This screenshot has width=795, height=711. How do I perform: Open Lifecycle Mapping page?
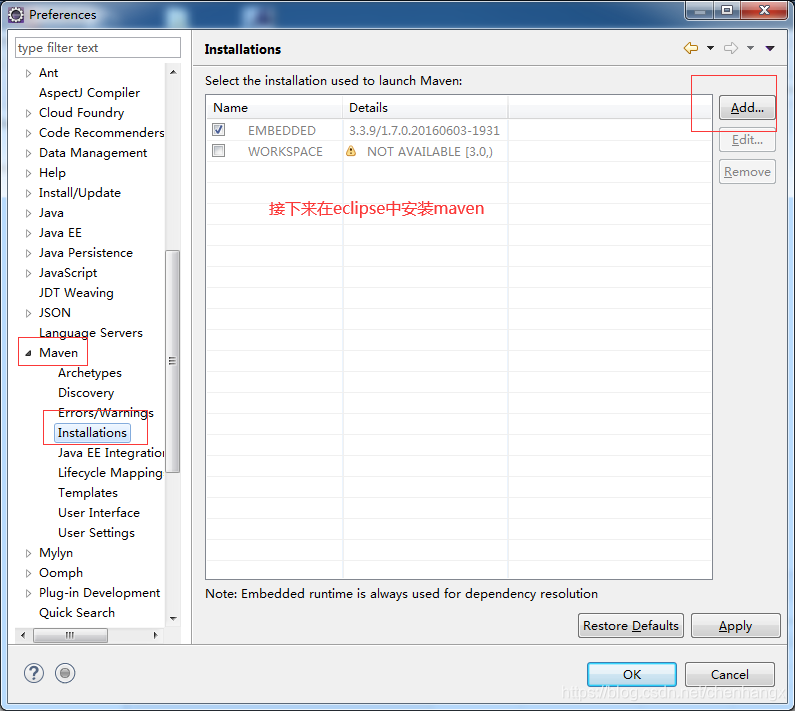pyautogui.click(x=110, y=473)
